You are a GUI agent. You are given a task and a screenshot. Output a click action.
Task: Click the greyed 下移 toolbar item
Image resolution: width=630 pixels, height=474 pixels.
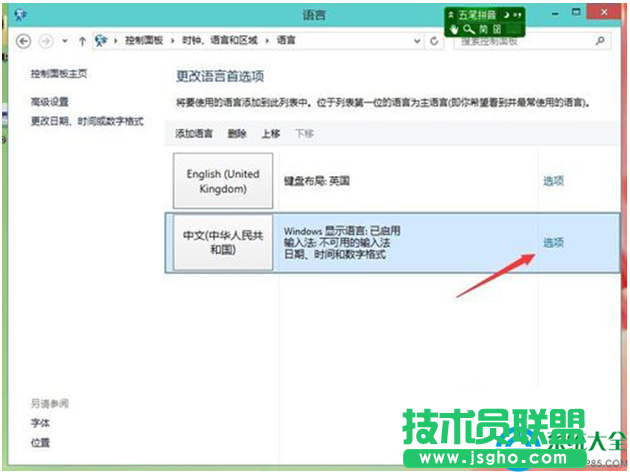point(305,133)
